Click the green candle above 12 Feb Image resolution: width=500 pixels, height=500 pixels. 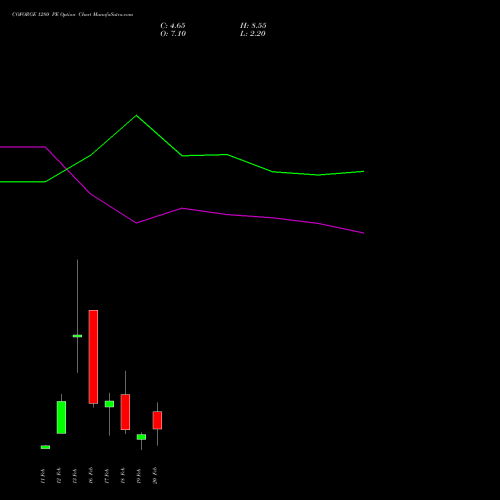pos(61,417)
